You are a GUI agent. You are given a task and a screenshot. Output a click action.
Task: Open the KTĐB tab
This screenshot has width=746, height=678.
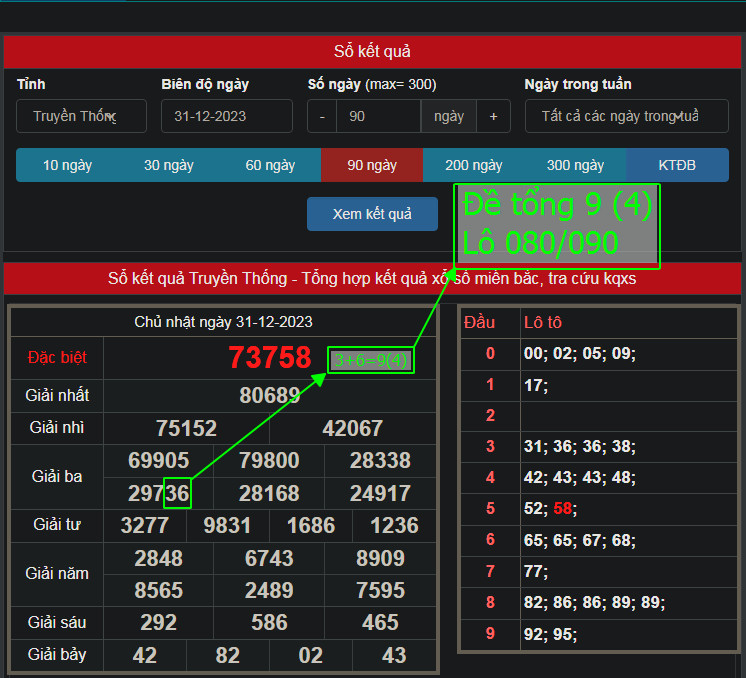click(x=677, y=165)
